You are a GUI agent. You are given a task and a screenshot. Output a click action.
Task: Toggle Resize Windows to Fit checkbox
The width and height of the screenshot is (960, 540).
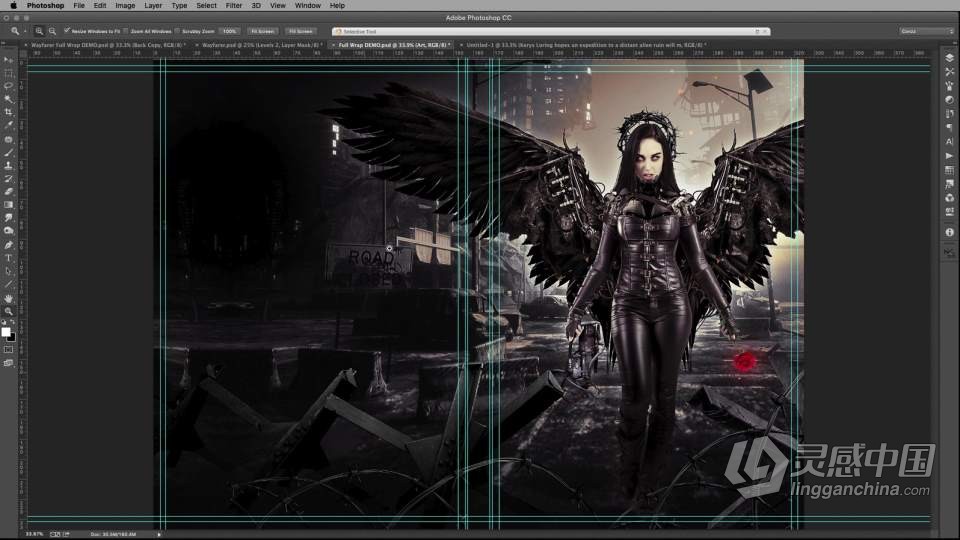click(x=67, y=31)
